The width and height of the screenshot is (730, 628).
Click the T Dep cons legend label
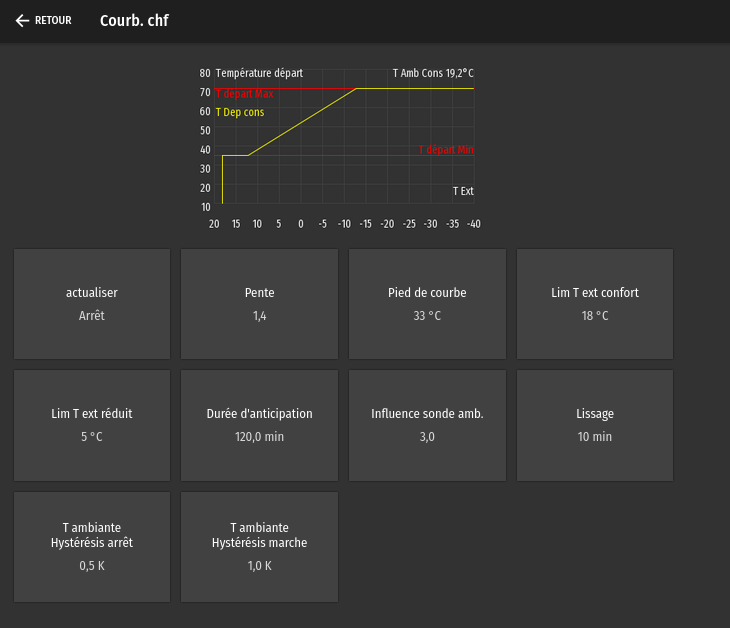(240, 112)
